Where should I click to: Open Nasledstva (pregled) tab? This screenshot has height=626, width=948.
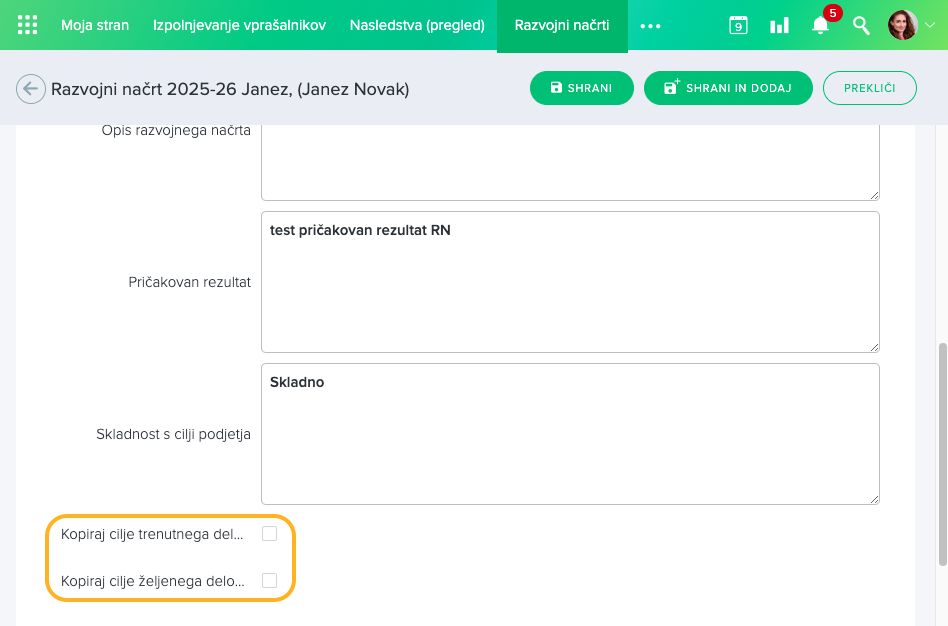coord(417,25)
